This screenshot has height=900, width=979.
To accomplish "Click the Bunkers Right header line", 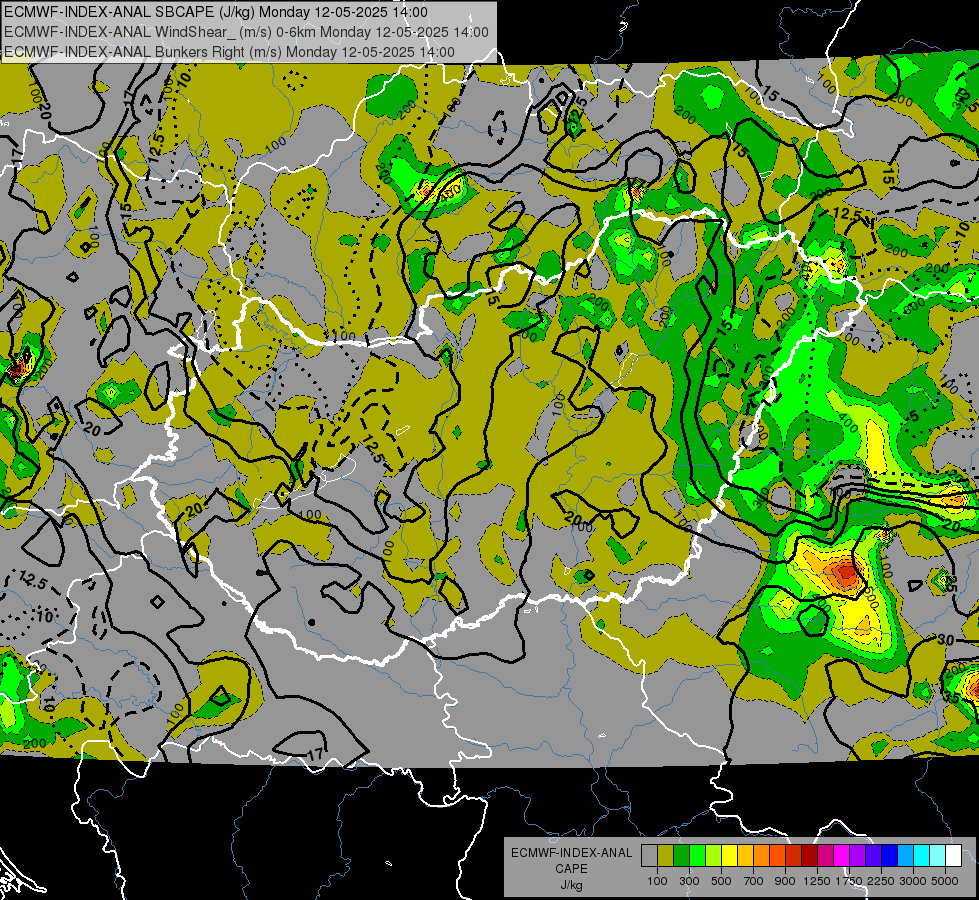I will pos(229,52).
